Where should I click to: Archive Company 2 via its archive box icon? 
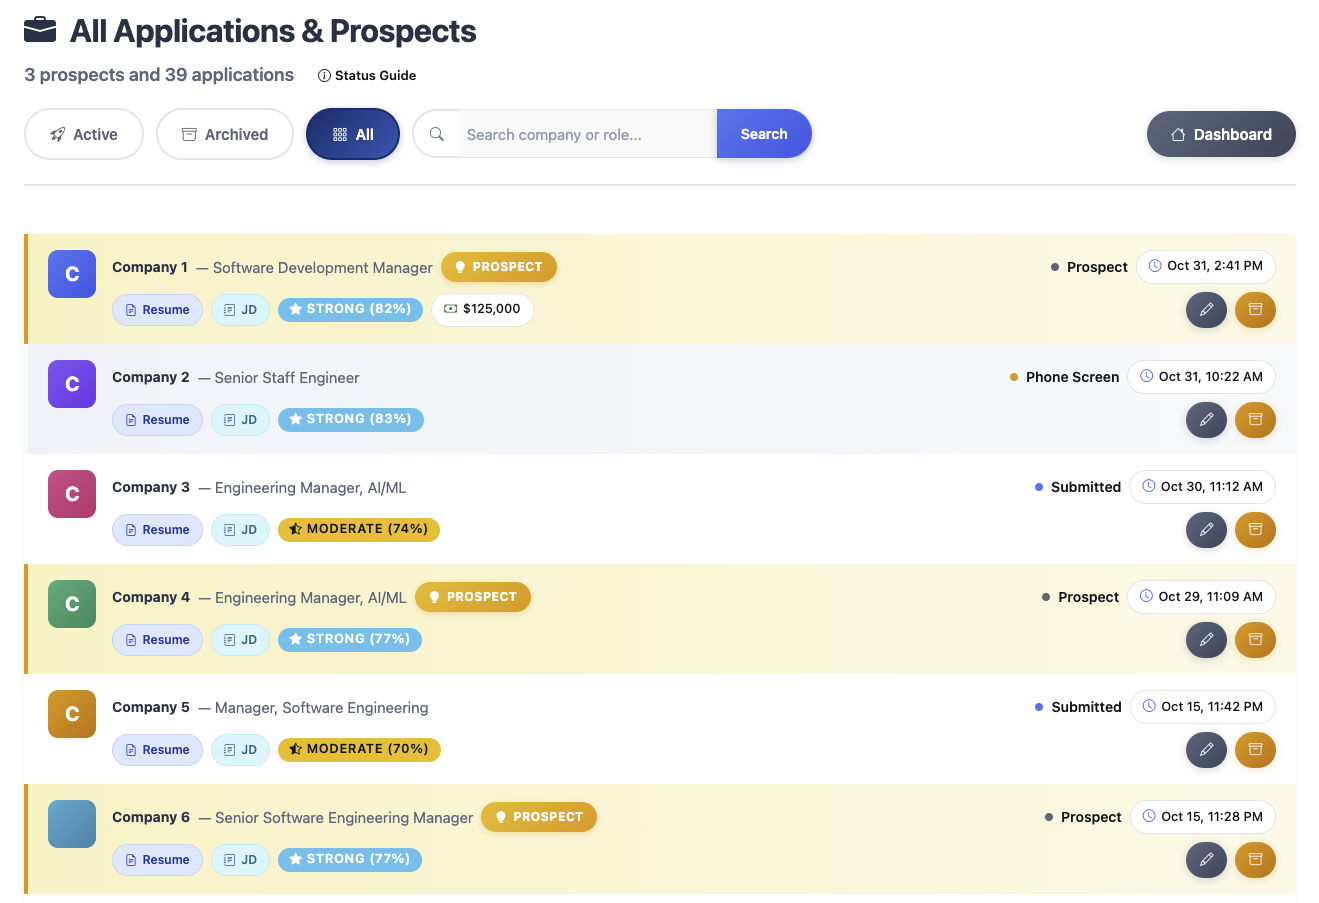(1255, 420)
